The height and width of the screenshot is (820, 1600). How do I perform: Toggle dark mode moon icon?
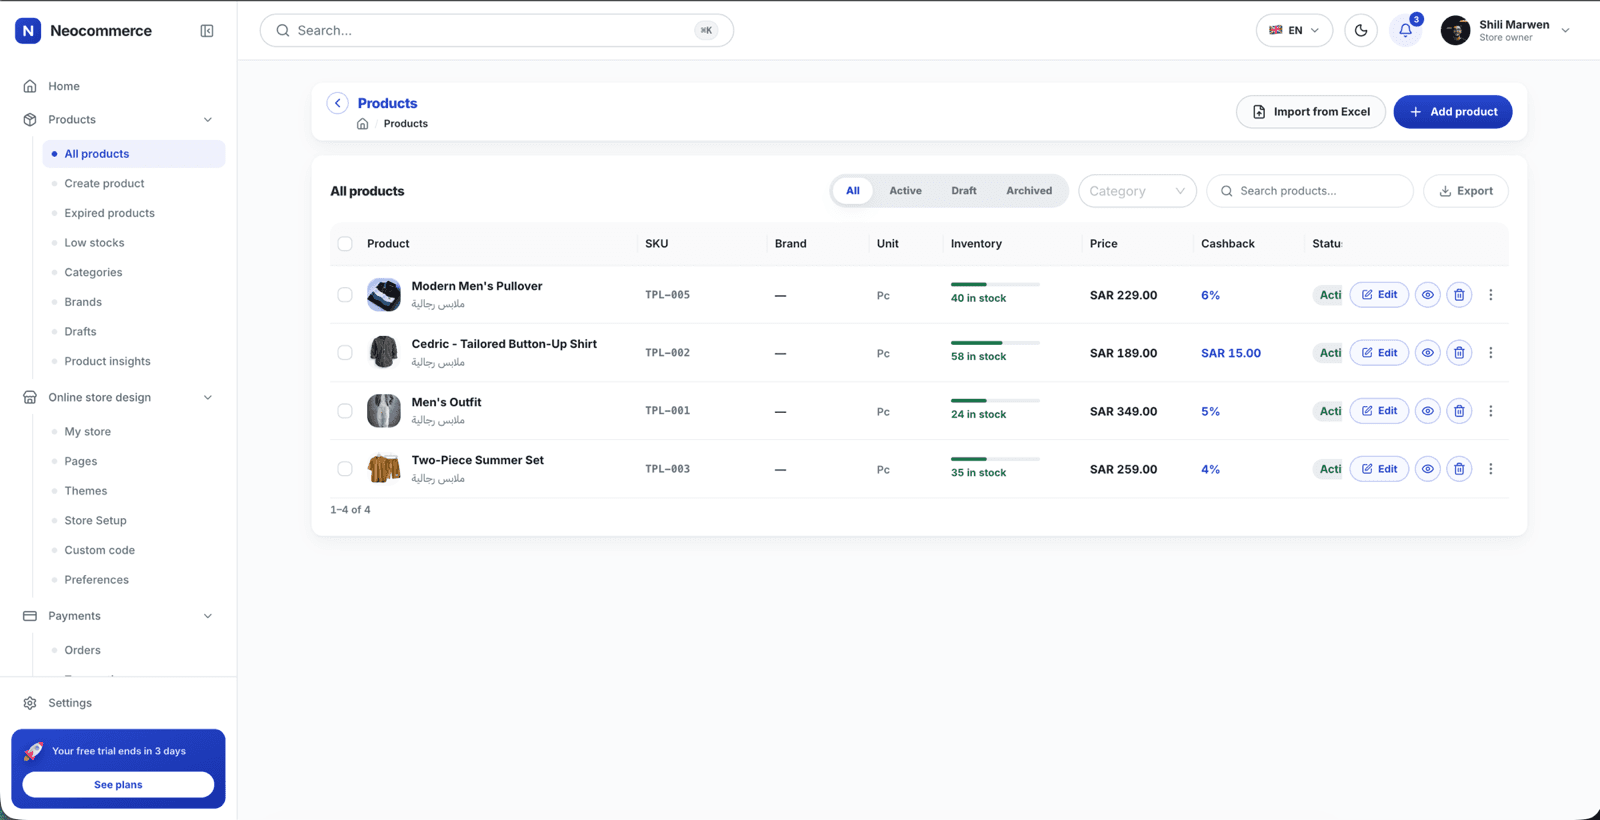tap(1361, 30)
